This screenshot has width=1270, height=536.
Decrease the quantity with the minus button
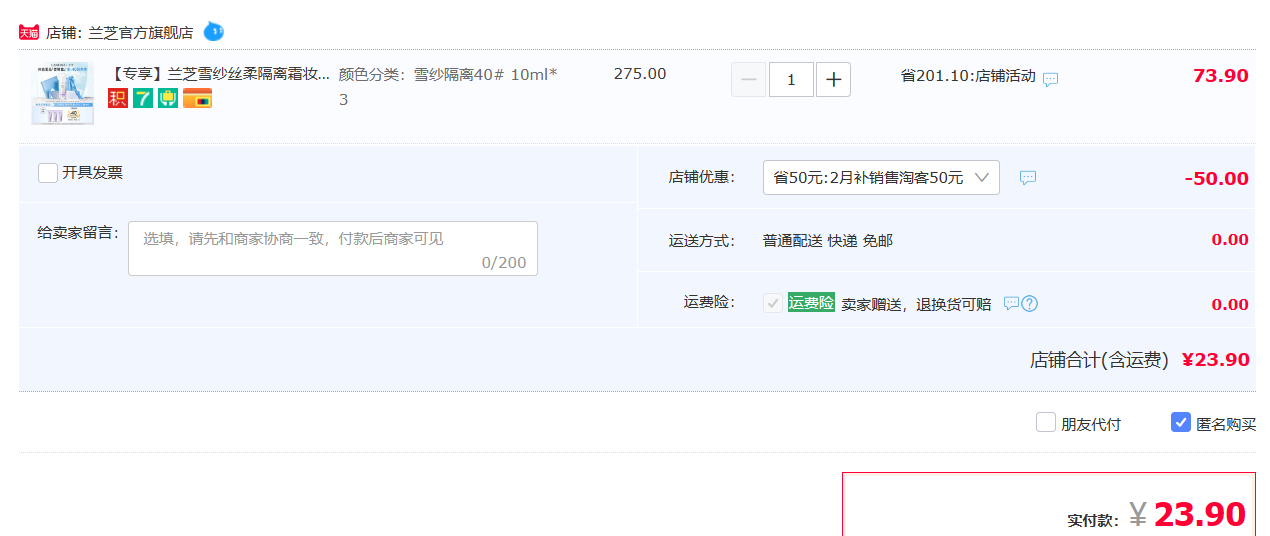click(749, 79)
